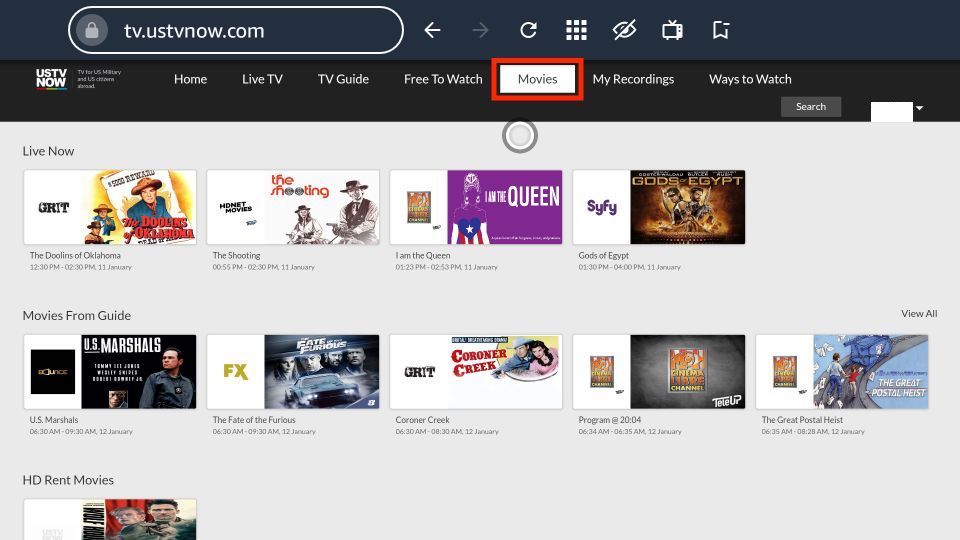Select the Free To Watch menu item
960x540 pixels.
click(x=443, y=79)
